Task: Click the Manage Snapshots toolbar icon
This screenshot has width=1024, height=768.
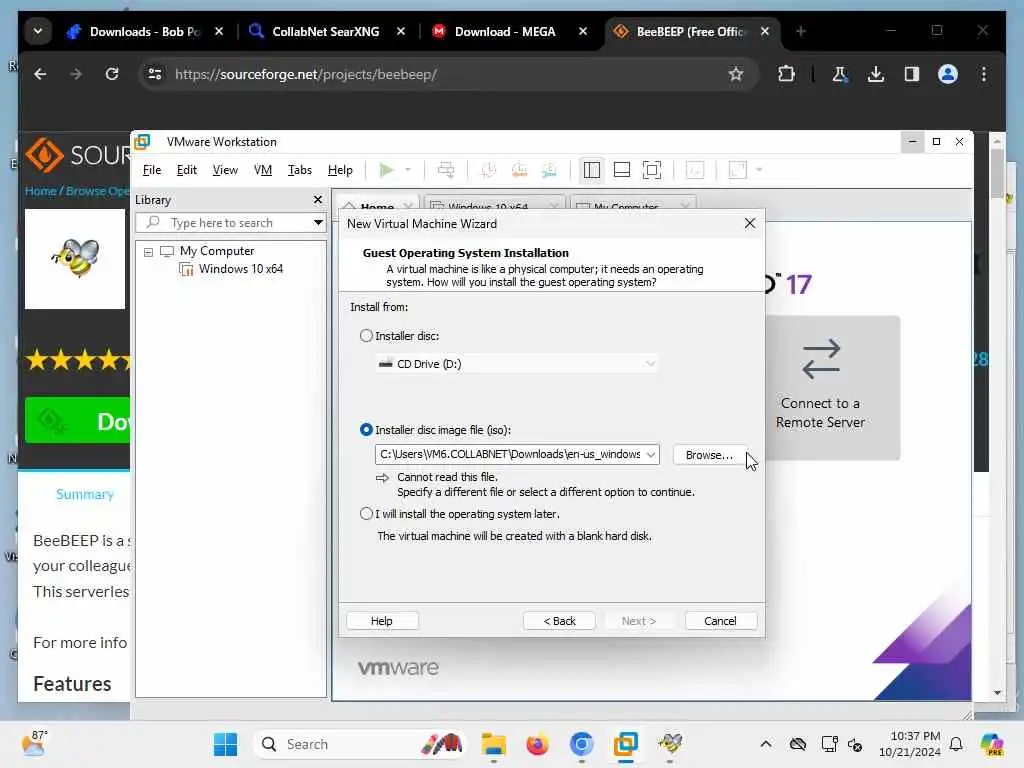Action: click(549, 170)
